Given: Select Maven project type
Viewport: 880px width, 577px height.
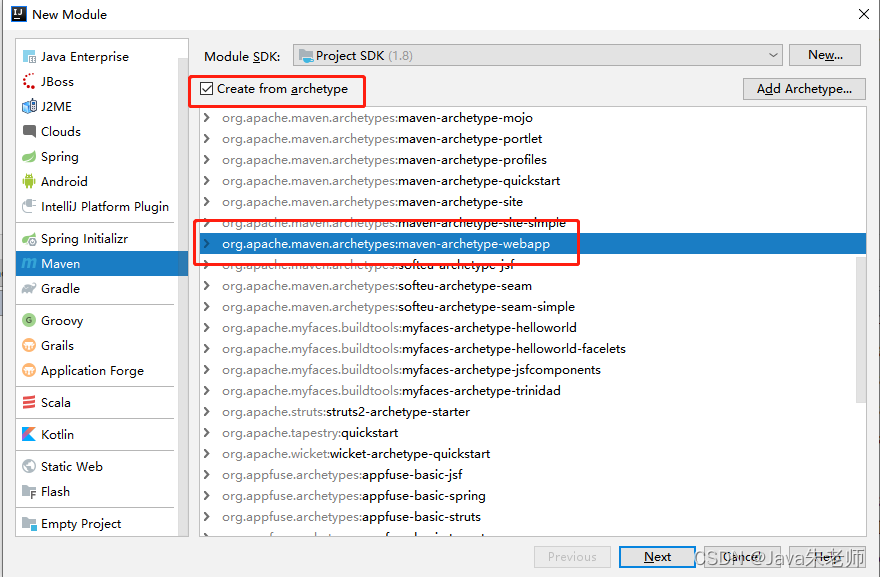Looking at the screenshot, I should 102,264.
